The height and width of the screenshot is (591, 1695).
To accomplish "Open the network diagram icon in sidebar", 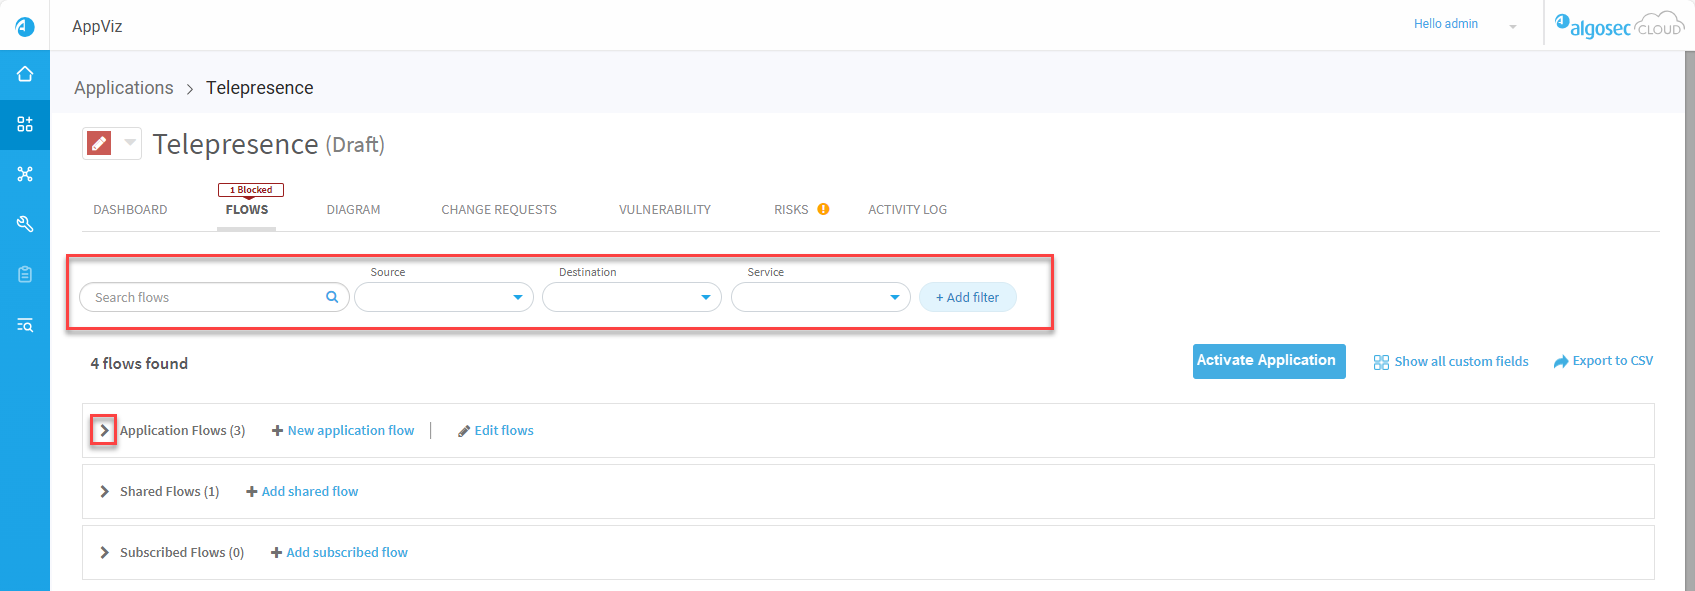I will click(x=25, y=174).
